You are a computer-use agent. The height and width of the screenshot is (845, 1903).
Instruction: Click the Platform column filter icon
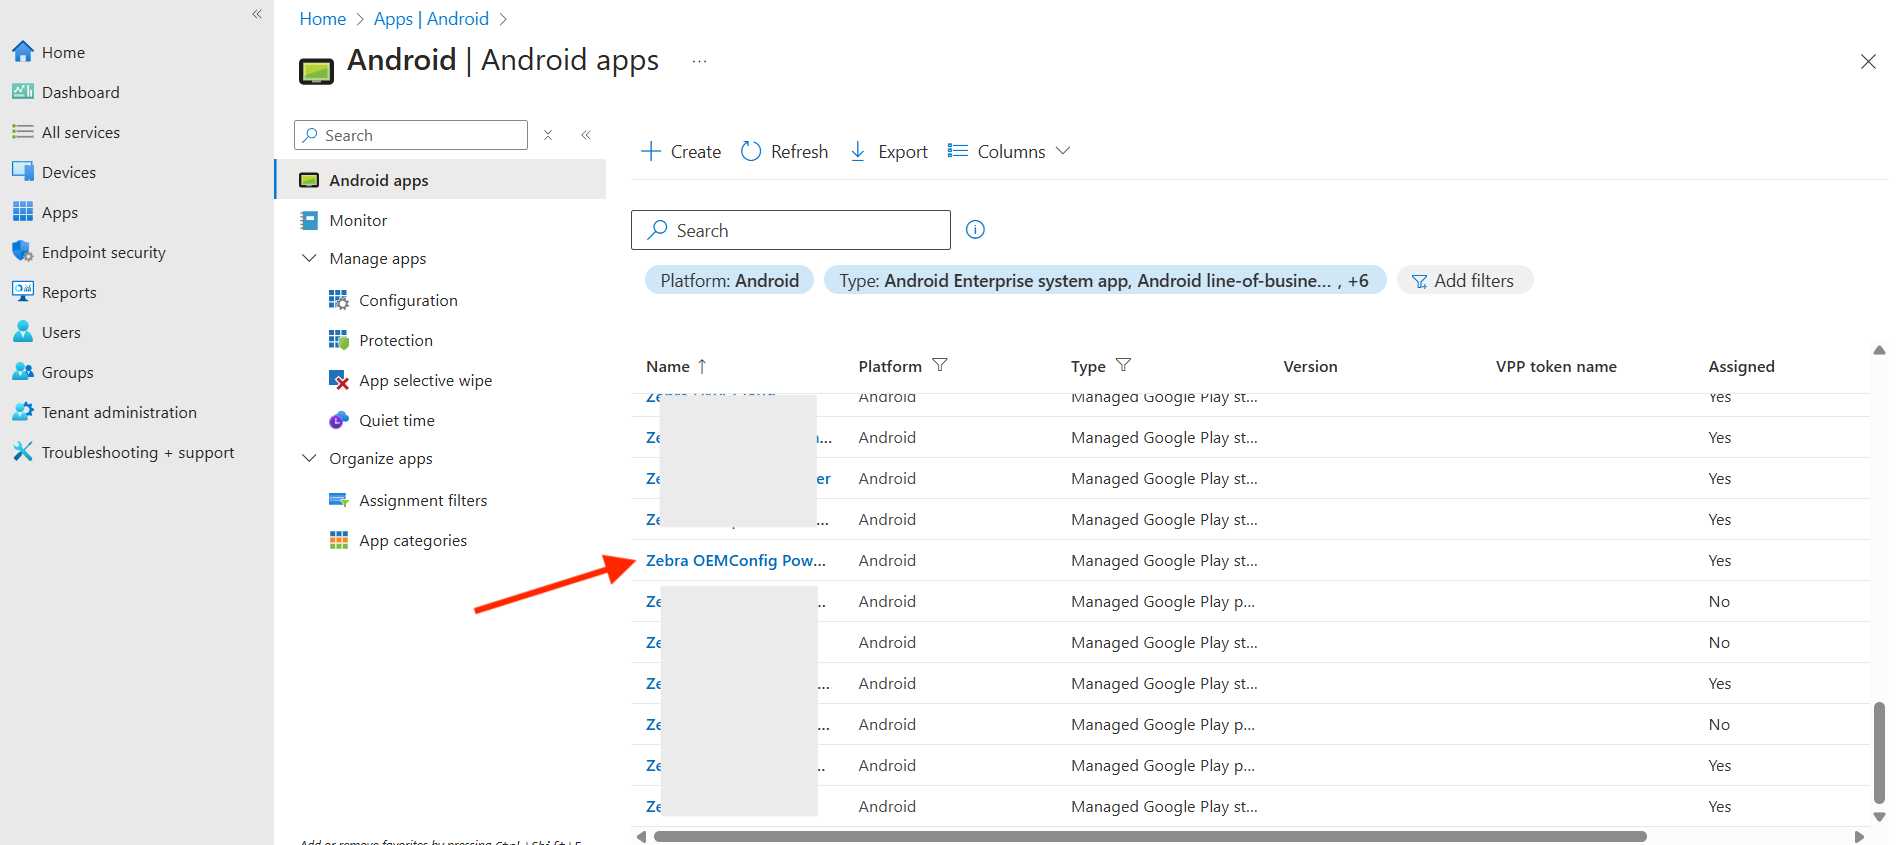coord(940,365)
